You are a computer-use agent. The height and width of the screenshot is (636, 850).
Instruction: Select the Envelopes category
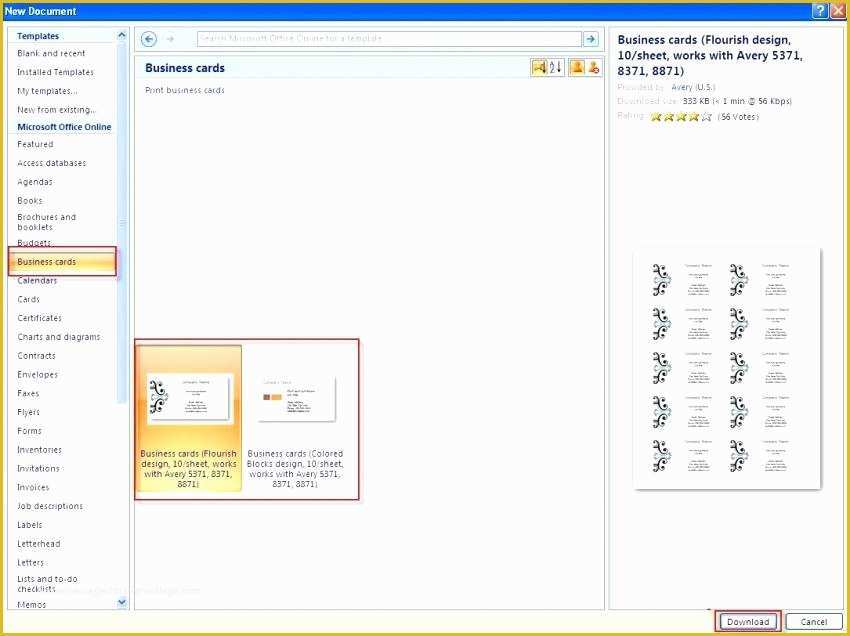(37, 375)
